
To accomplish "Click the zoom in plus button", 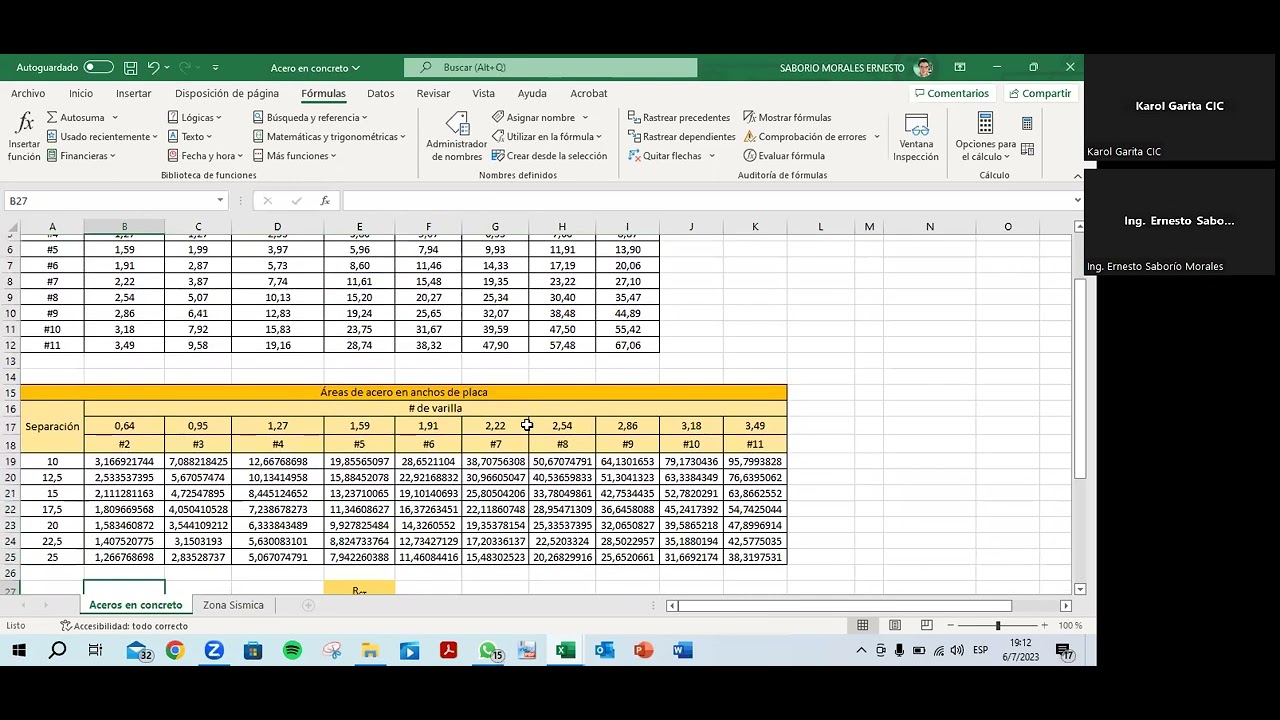I will [1045, 625].
